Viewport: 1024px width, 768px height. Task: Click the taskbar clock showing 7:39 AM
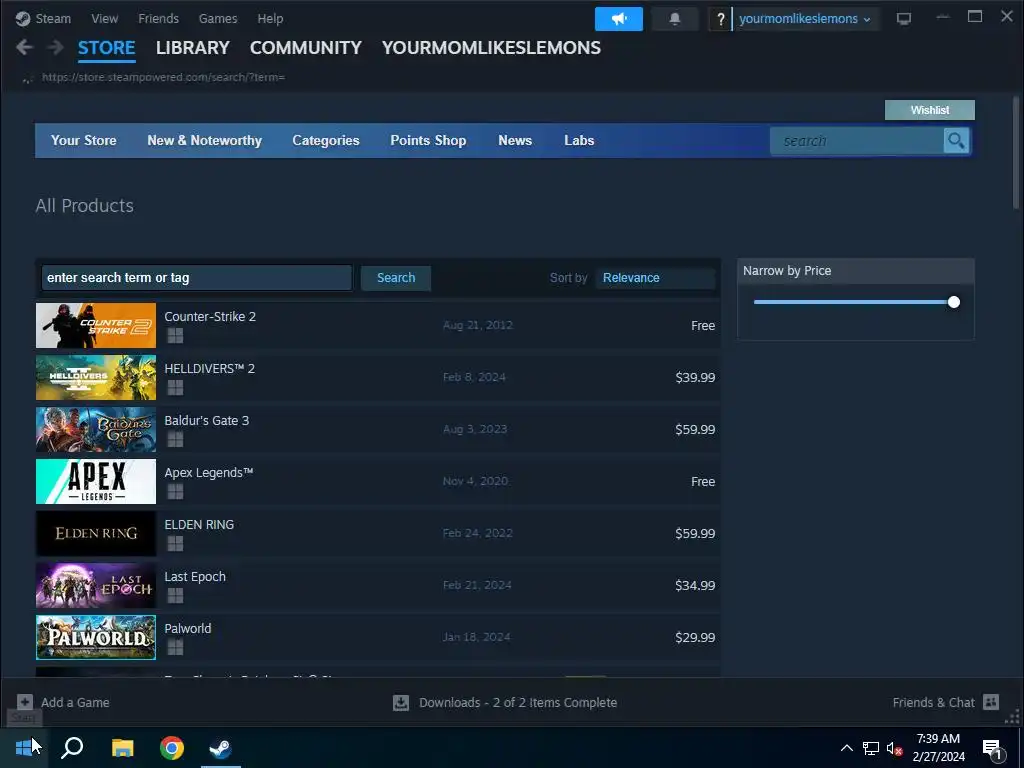point(938,748)
